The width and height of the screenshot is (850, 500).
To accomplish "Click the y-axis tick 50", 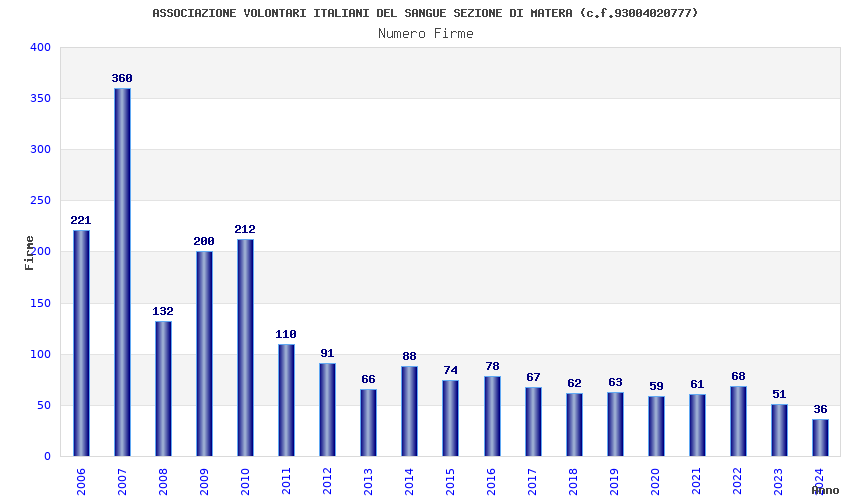I will (x=43, y=406).
